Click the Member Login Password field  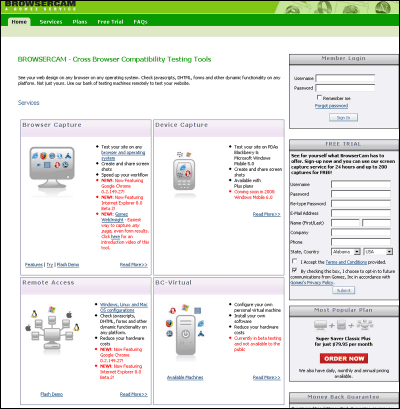pos(345,88)
